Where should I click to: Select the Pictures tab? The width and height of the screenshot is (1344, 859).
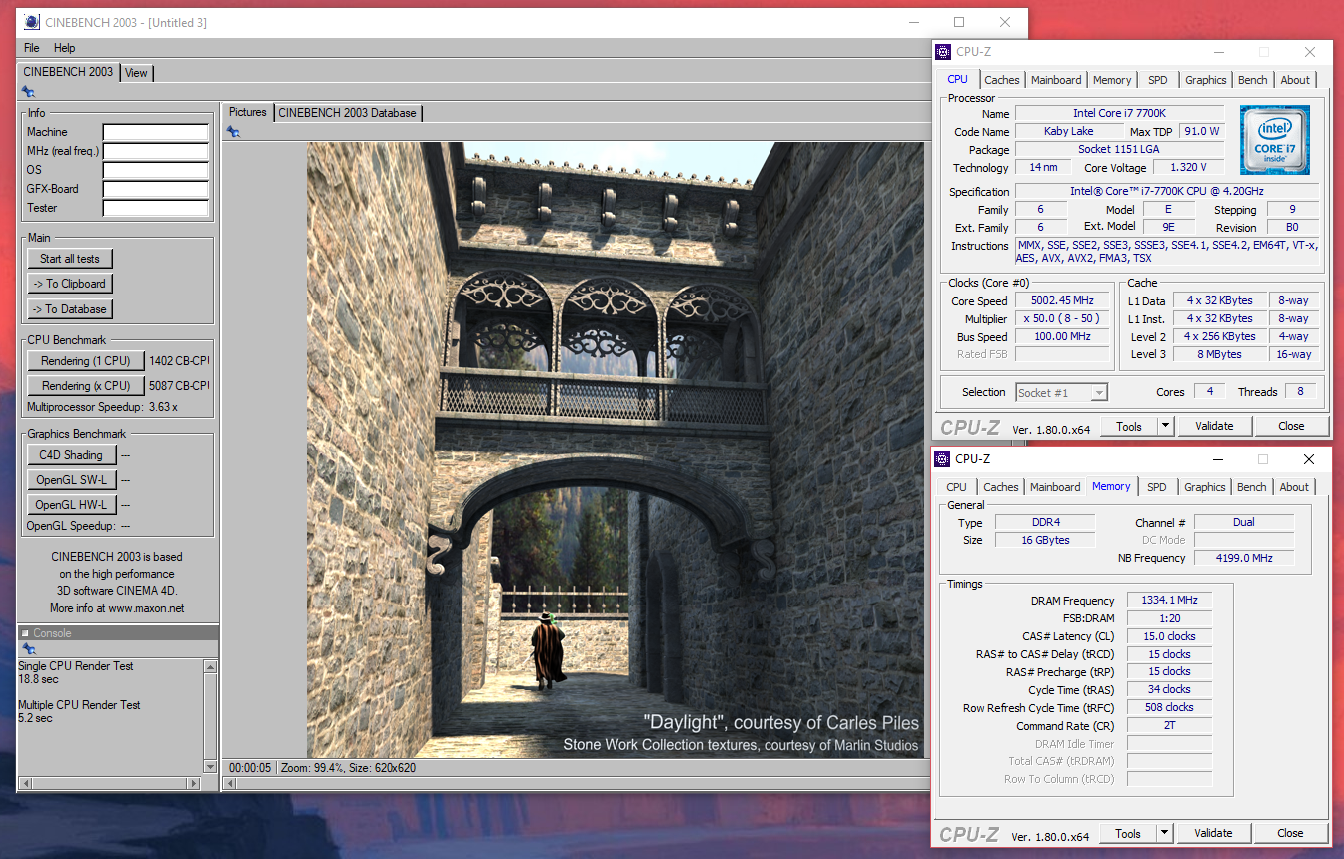click(247, 112)
